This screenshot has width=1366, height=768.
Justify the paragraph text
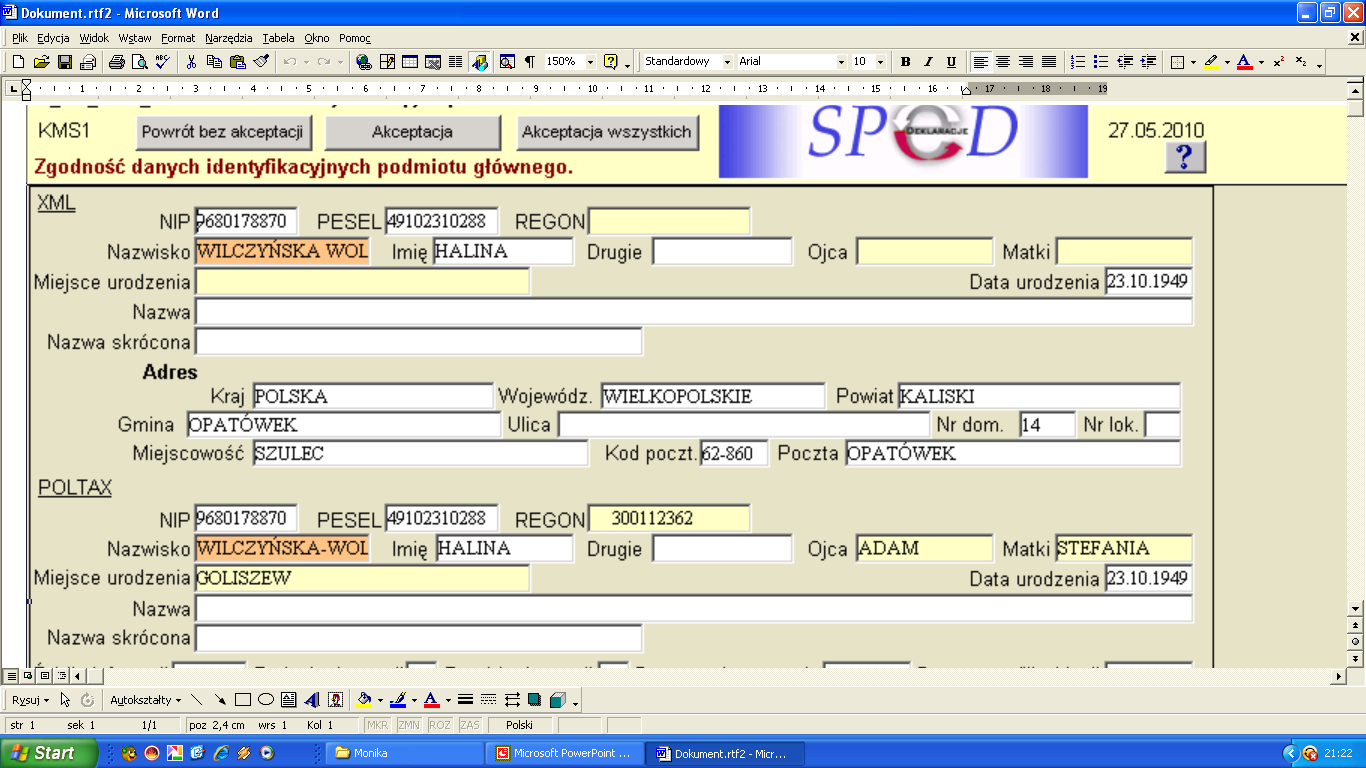point(1049,62)
